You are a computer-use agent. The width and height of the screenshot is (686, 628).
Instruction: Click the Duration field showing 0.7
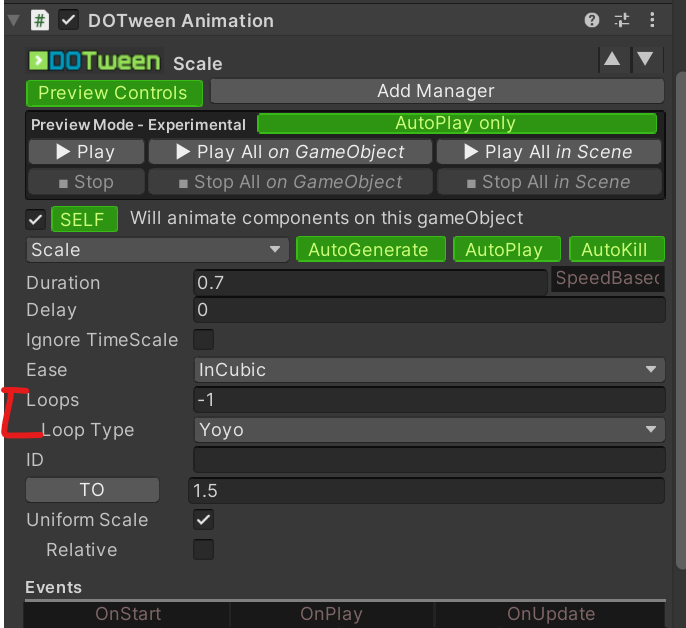click(370, 282)
